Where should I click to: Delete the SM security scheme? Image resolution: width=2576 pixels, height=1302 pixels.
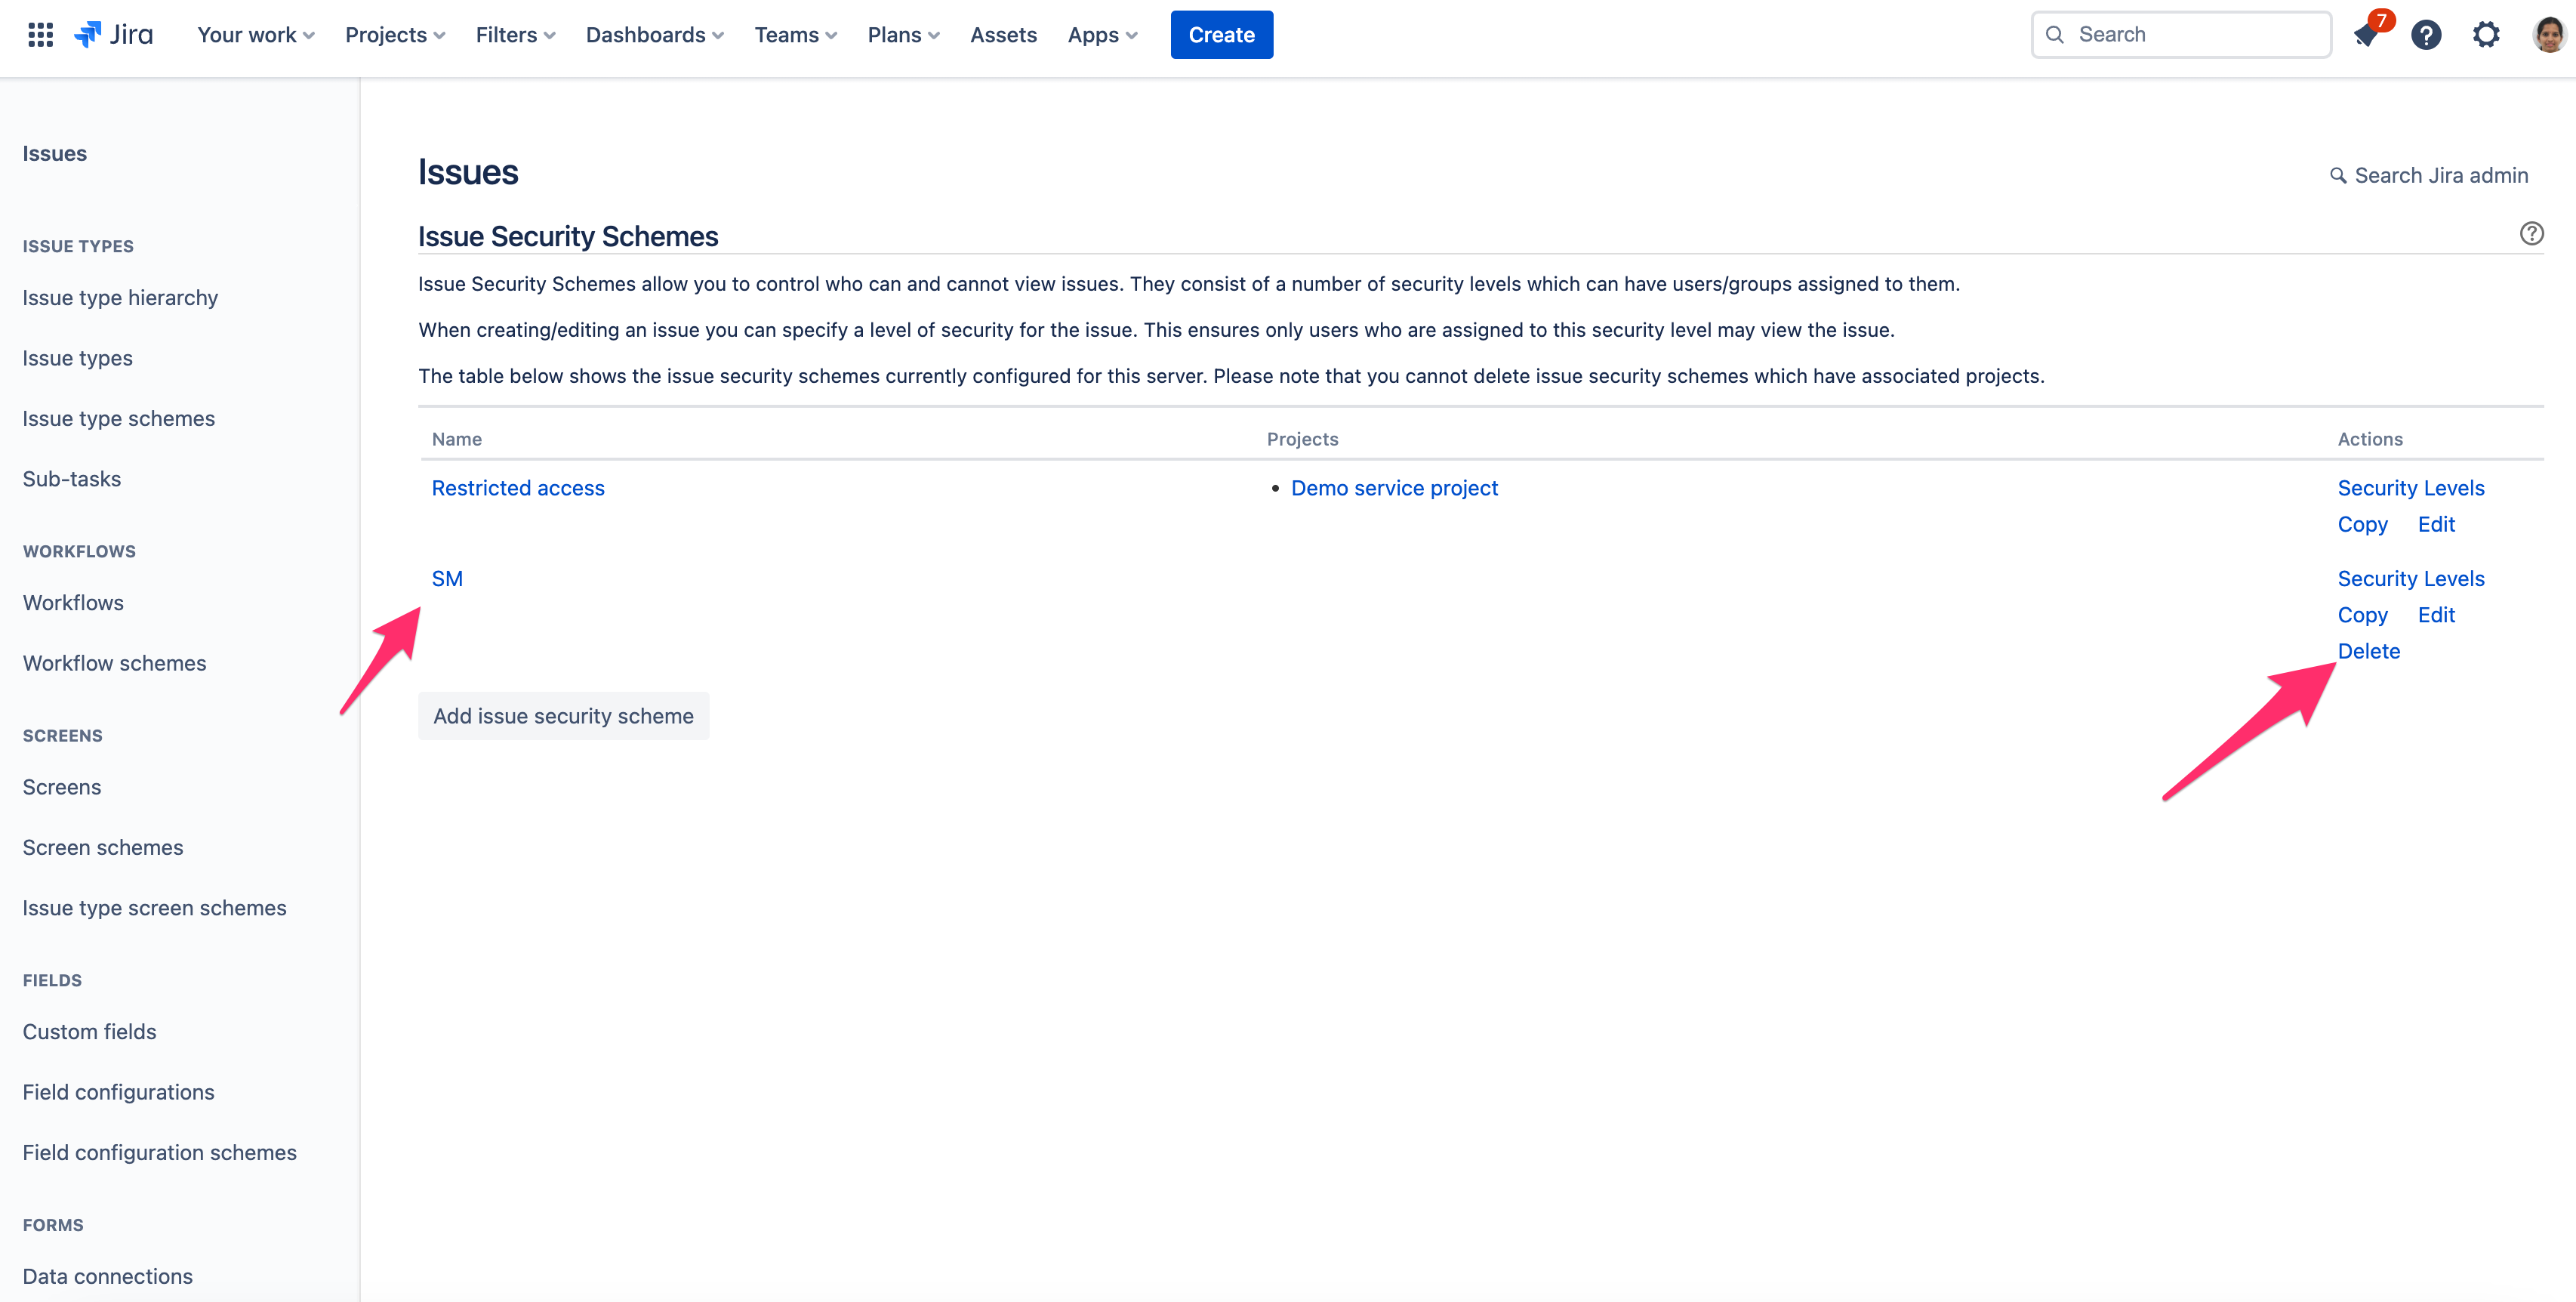pos(2368,651)
